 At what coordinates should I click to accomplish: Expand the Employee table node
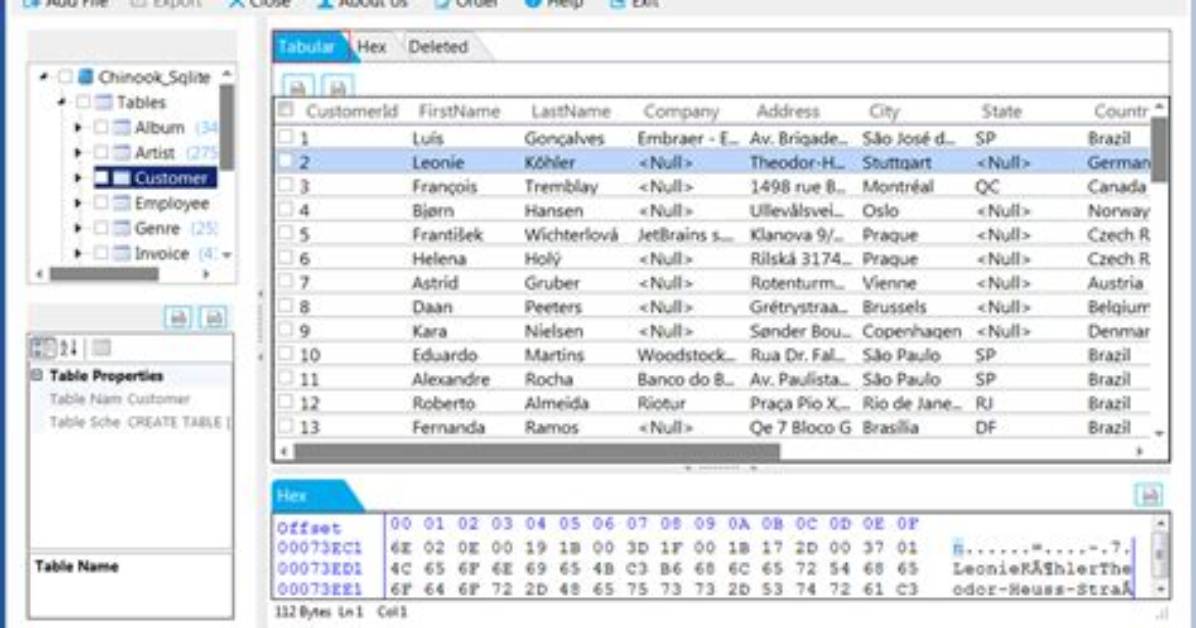pos(78,203)
